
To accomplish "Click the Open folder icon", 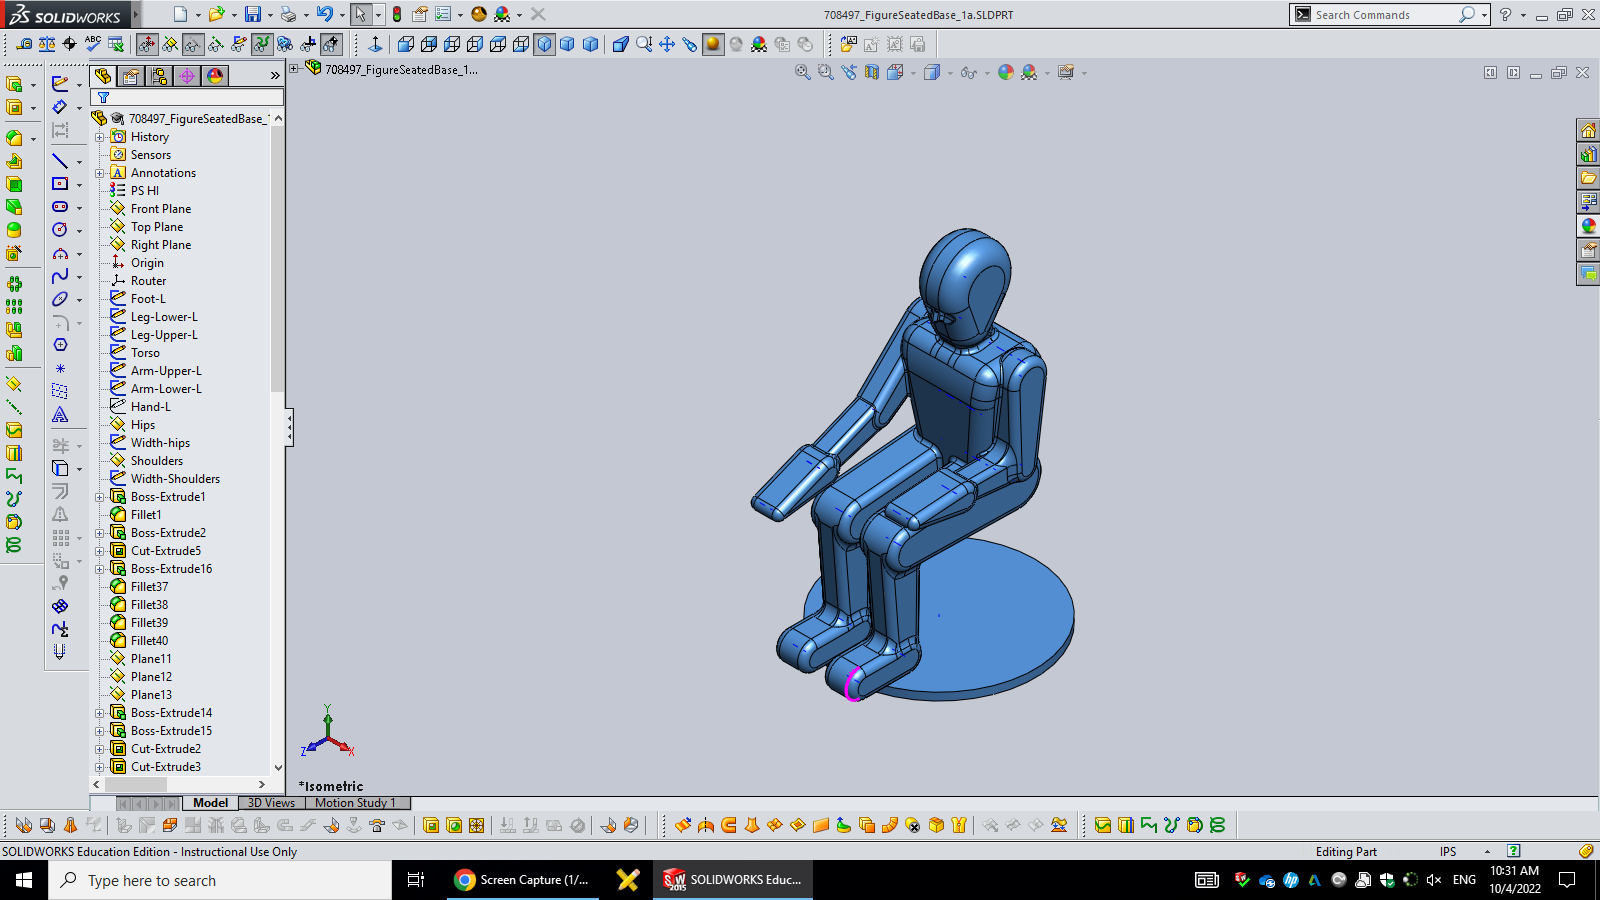I will 215,14.
